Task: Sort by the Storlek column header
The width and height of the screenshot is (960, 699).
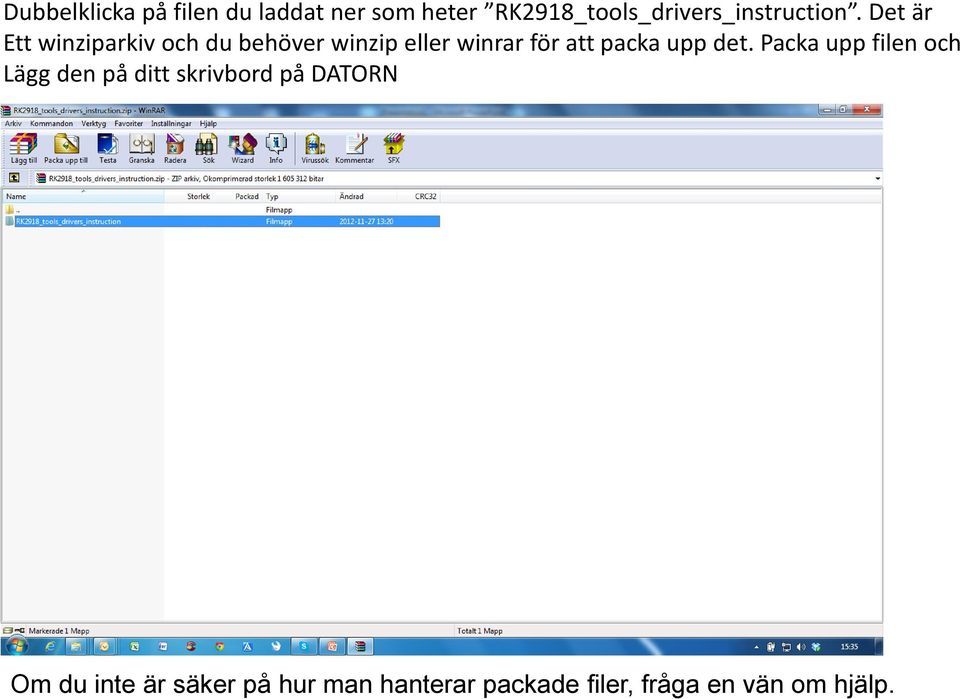Action: pos(189,196)
